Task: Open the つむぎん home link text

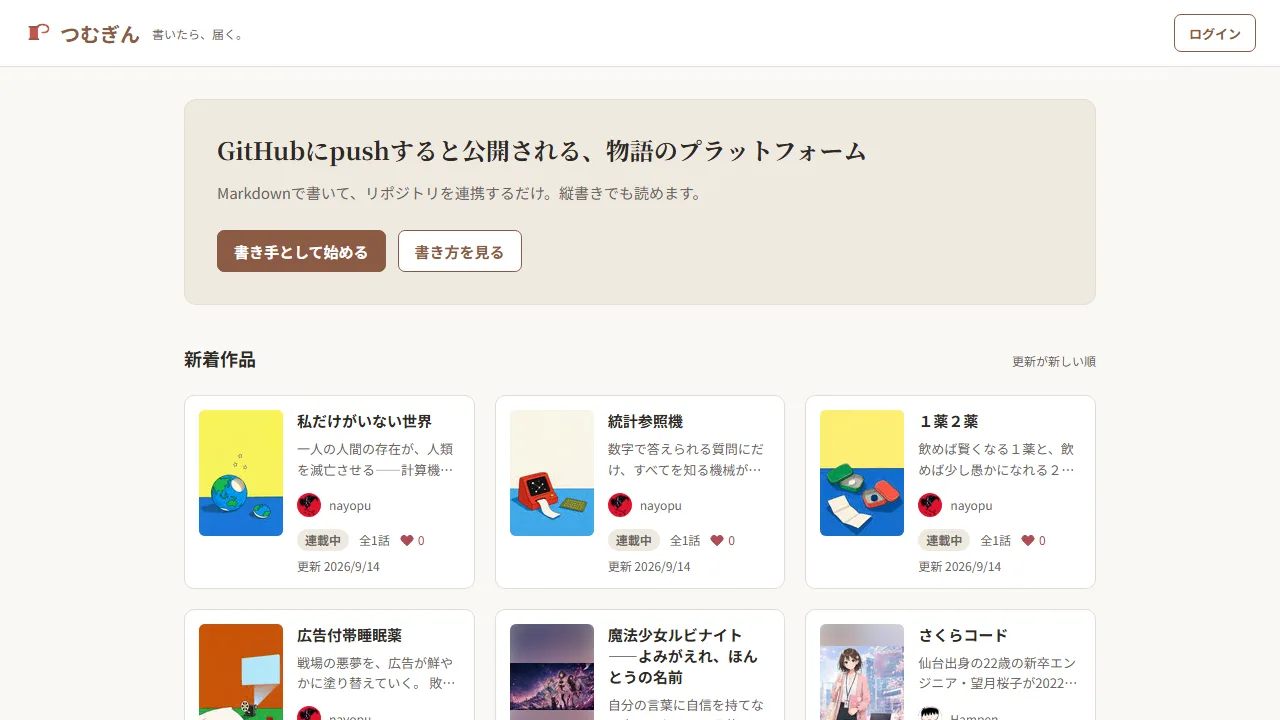Action: point(100,34)
